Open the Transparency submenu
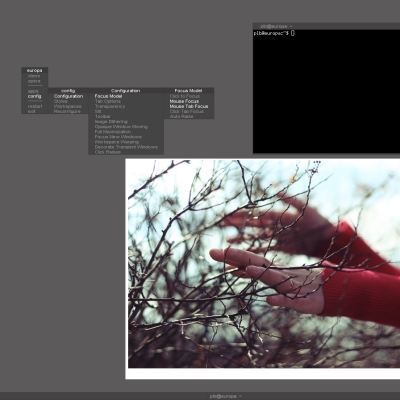 [x=126, y=106]
